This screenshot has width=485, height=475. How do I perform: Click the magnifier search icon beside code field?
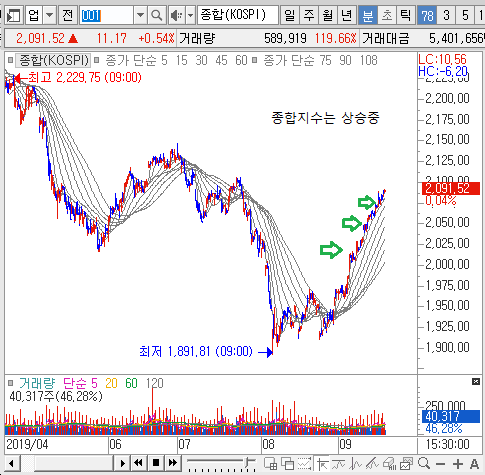156,15
